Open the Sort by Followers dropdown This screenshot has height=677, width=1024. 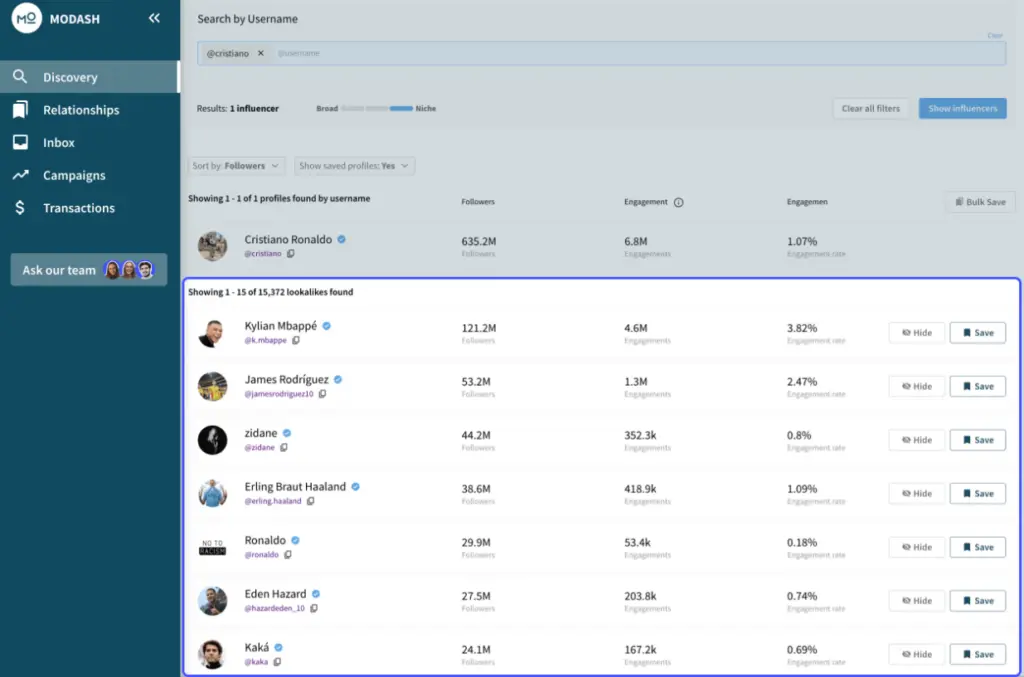(238, 166)
